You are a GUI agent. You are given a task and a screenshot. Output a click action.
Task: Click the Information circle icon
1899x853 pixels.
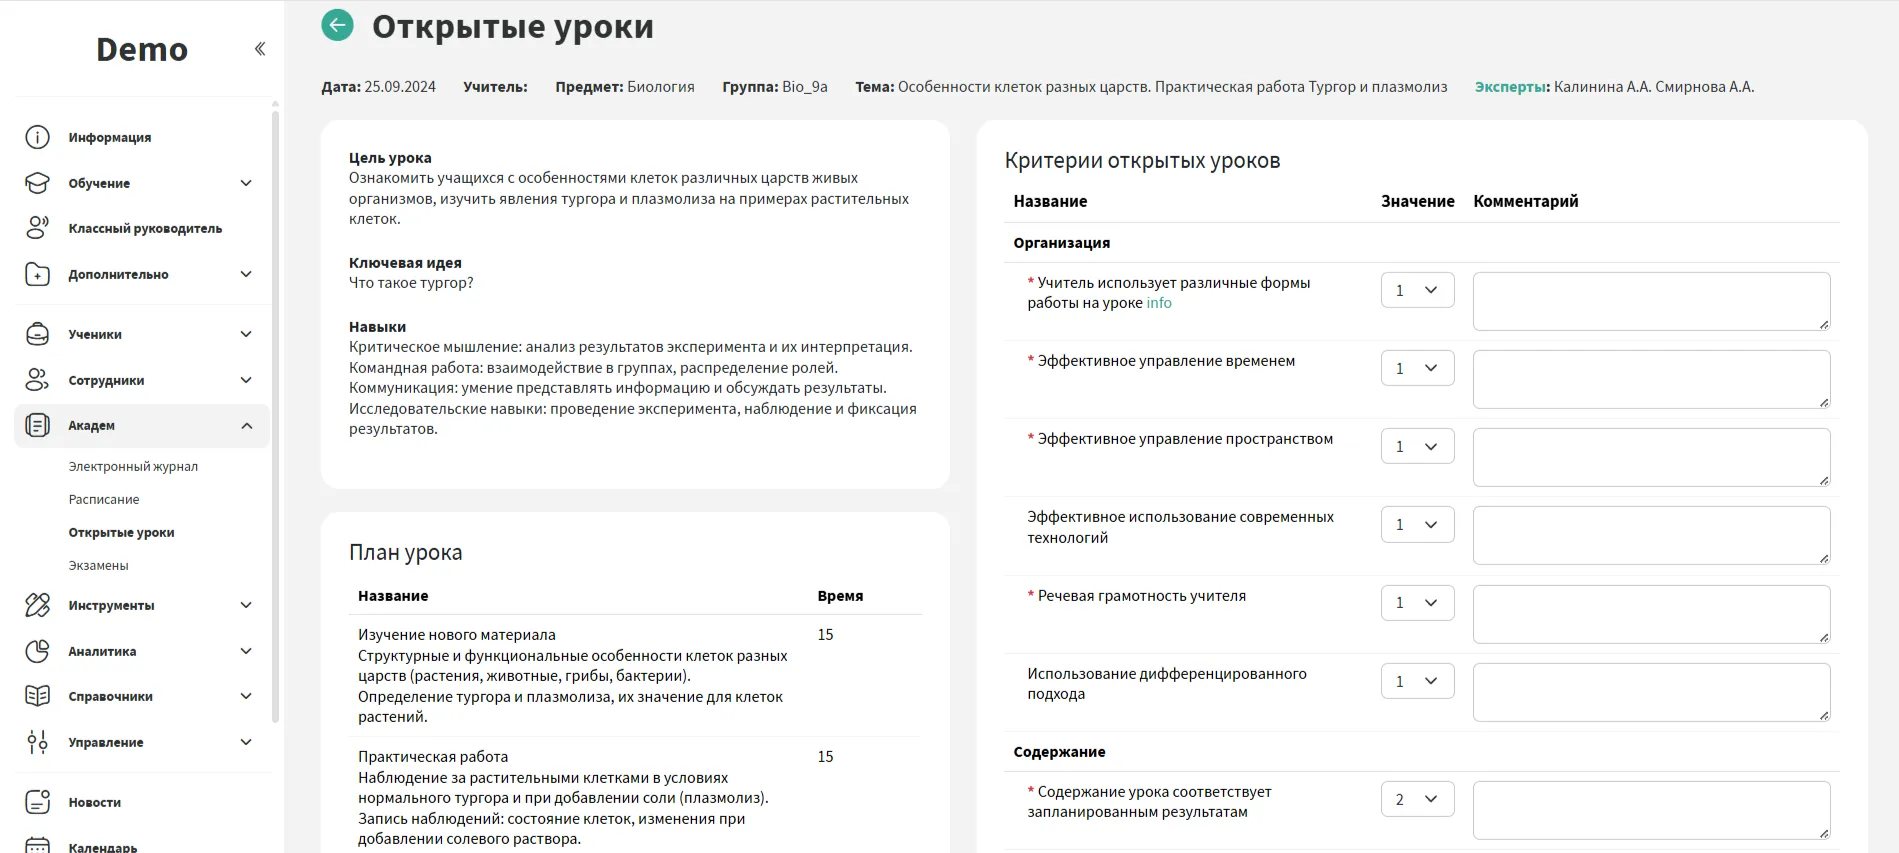click(37, 137)
